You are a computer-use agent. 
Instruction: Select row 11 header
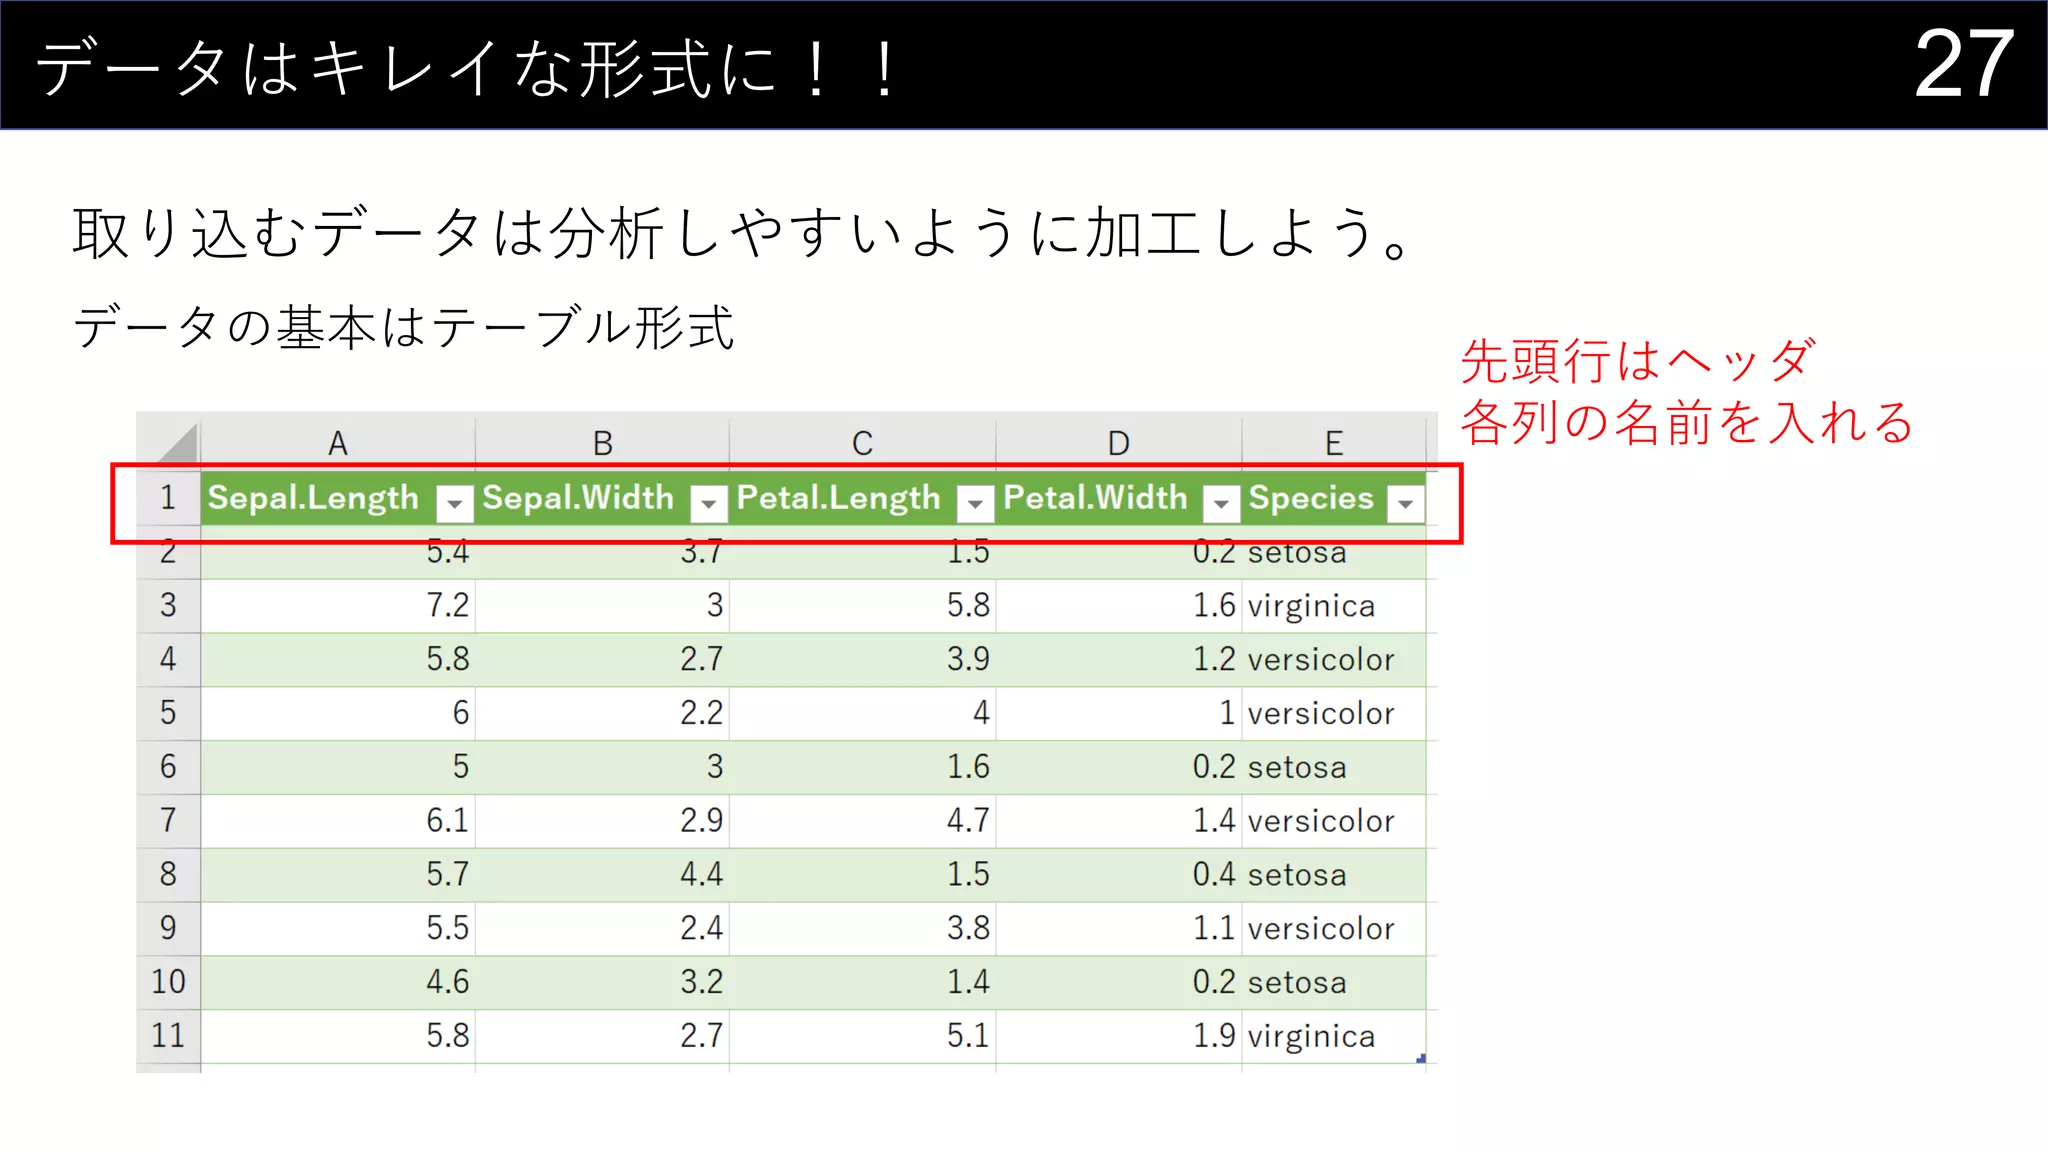(168, 1035)
